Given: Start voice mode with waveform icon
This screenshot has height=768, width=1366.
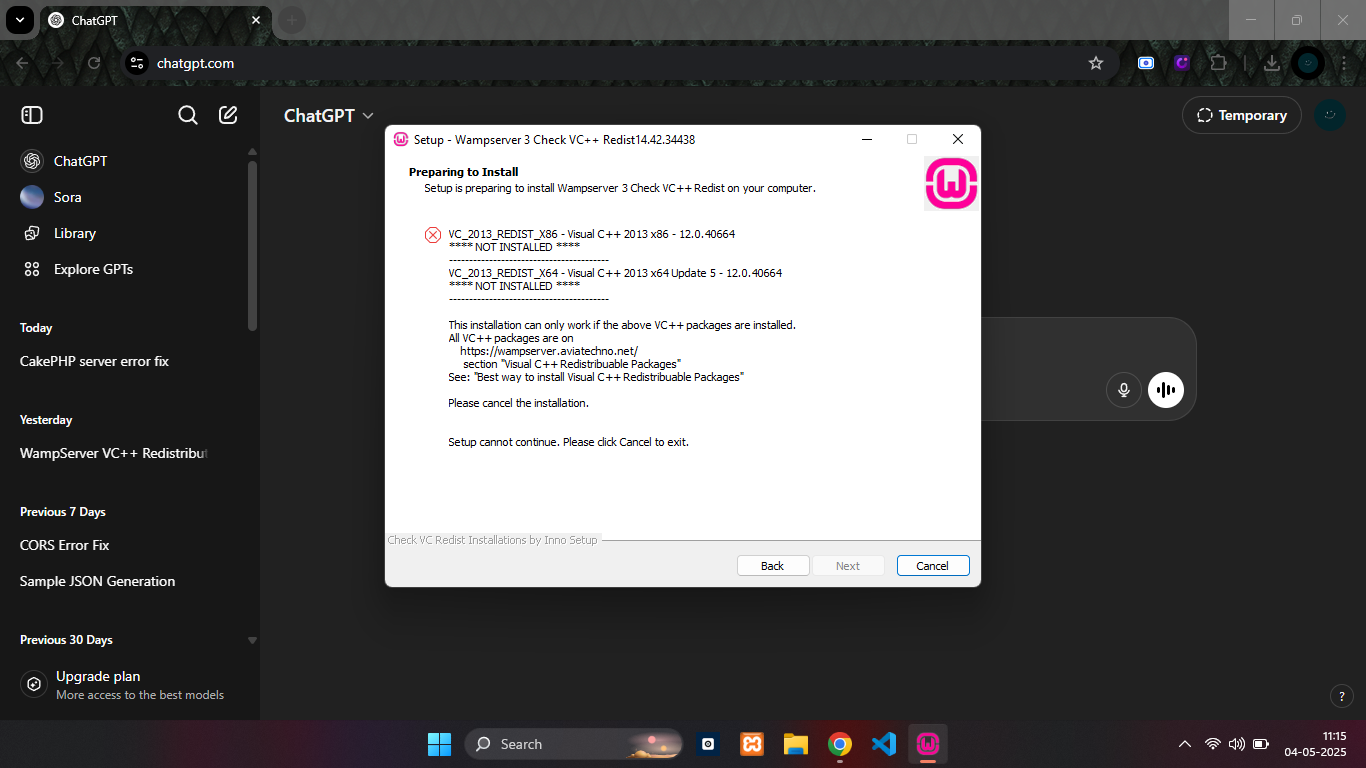Looking at the screenshot, I should [x=1166, y=390].
